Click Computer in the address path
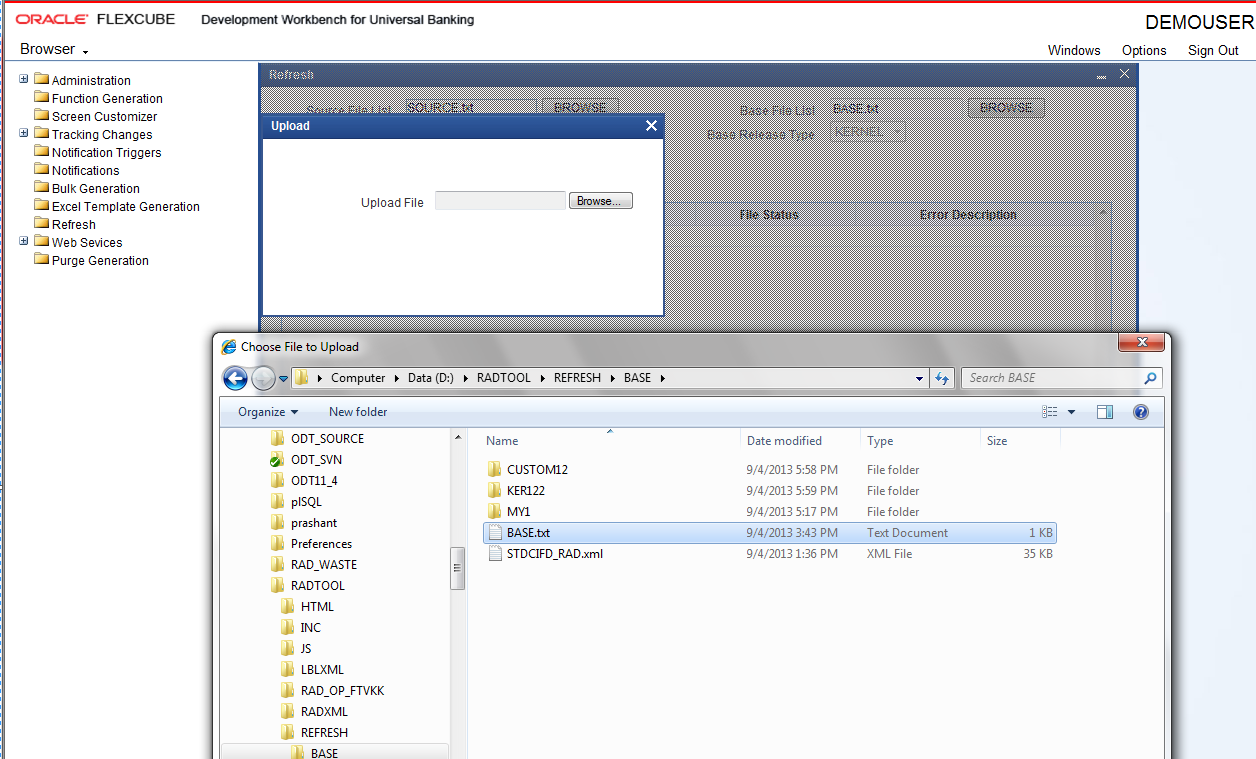The width and height of the screenshot is (1256, 759). pyautogui.click(x=358, y=378)
